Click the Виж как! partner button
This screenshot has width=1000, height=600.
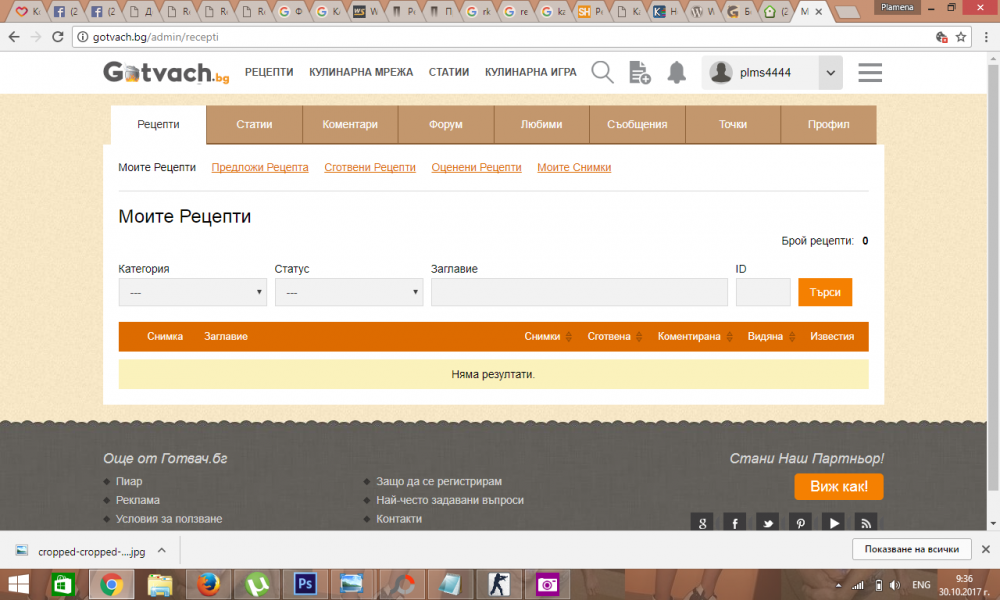click(839, 487)
